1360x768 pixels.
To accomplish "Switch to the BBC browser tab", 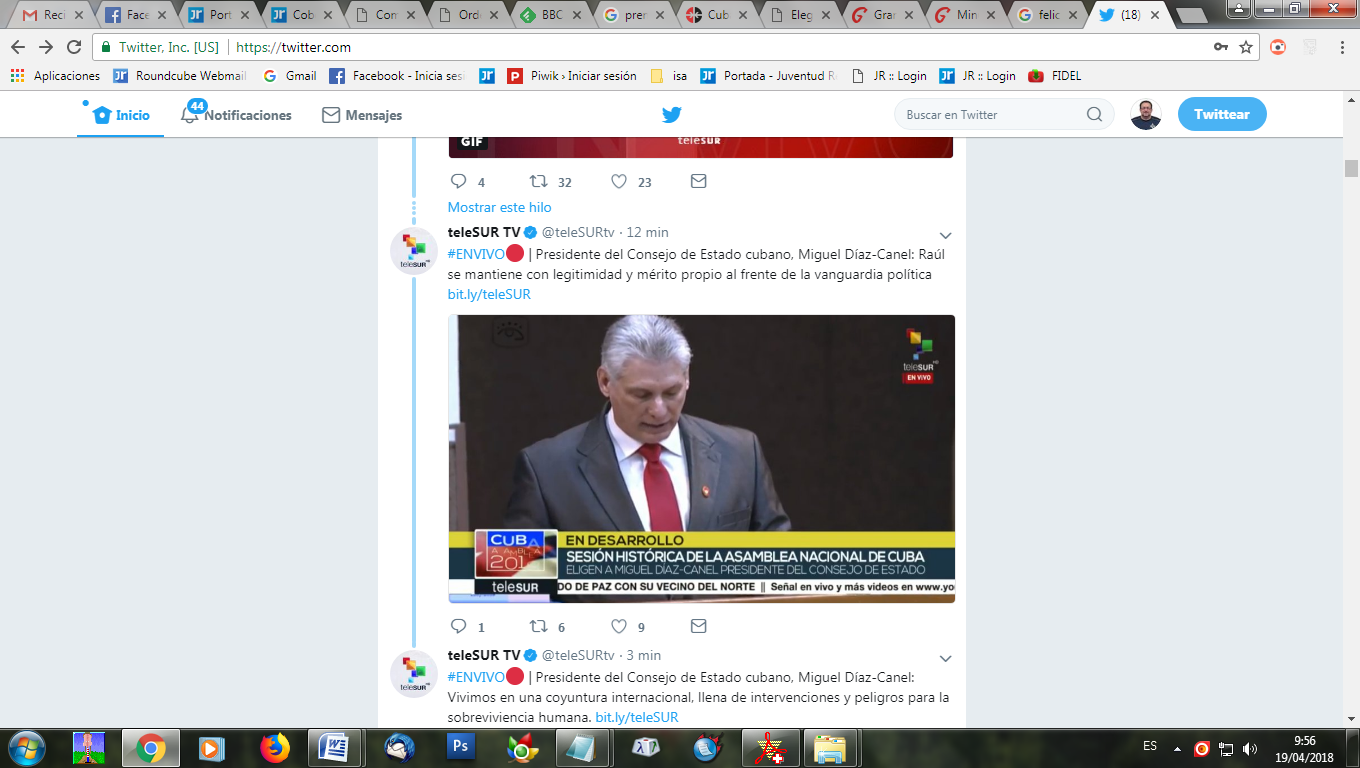I will (550, 15).
